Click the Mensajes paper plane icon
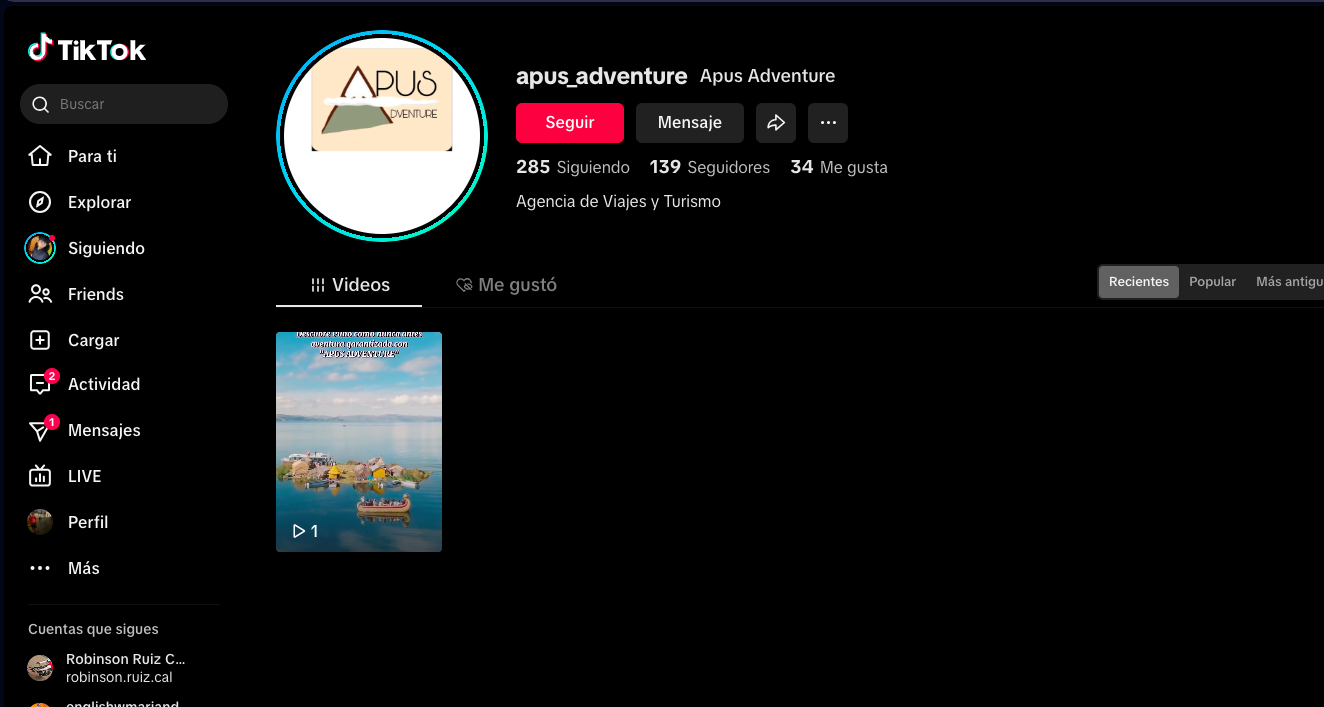Viewport: 1324px width, 707px height. (40, 430)
